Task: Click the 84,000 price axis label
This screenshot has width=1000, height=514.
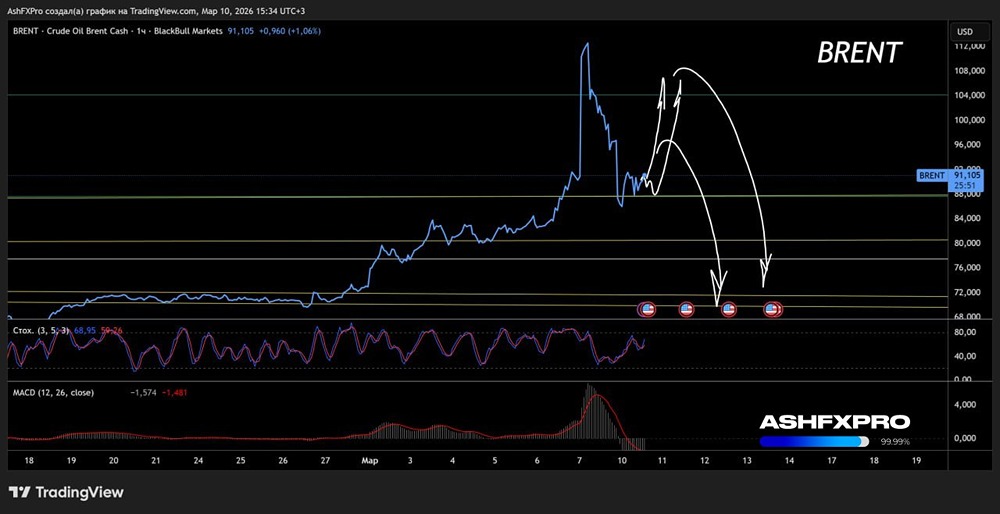Action: pos(969,218)
